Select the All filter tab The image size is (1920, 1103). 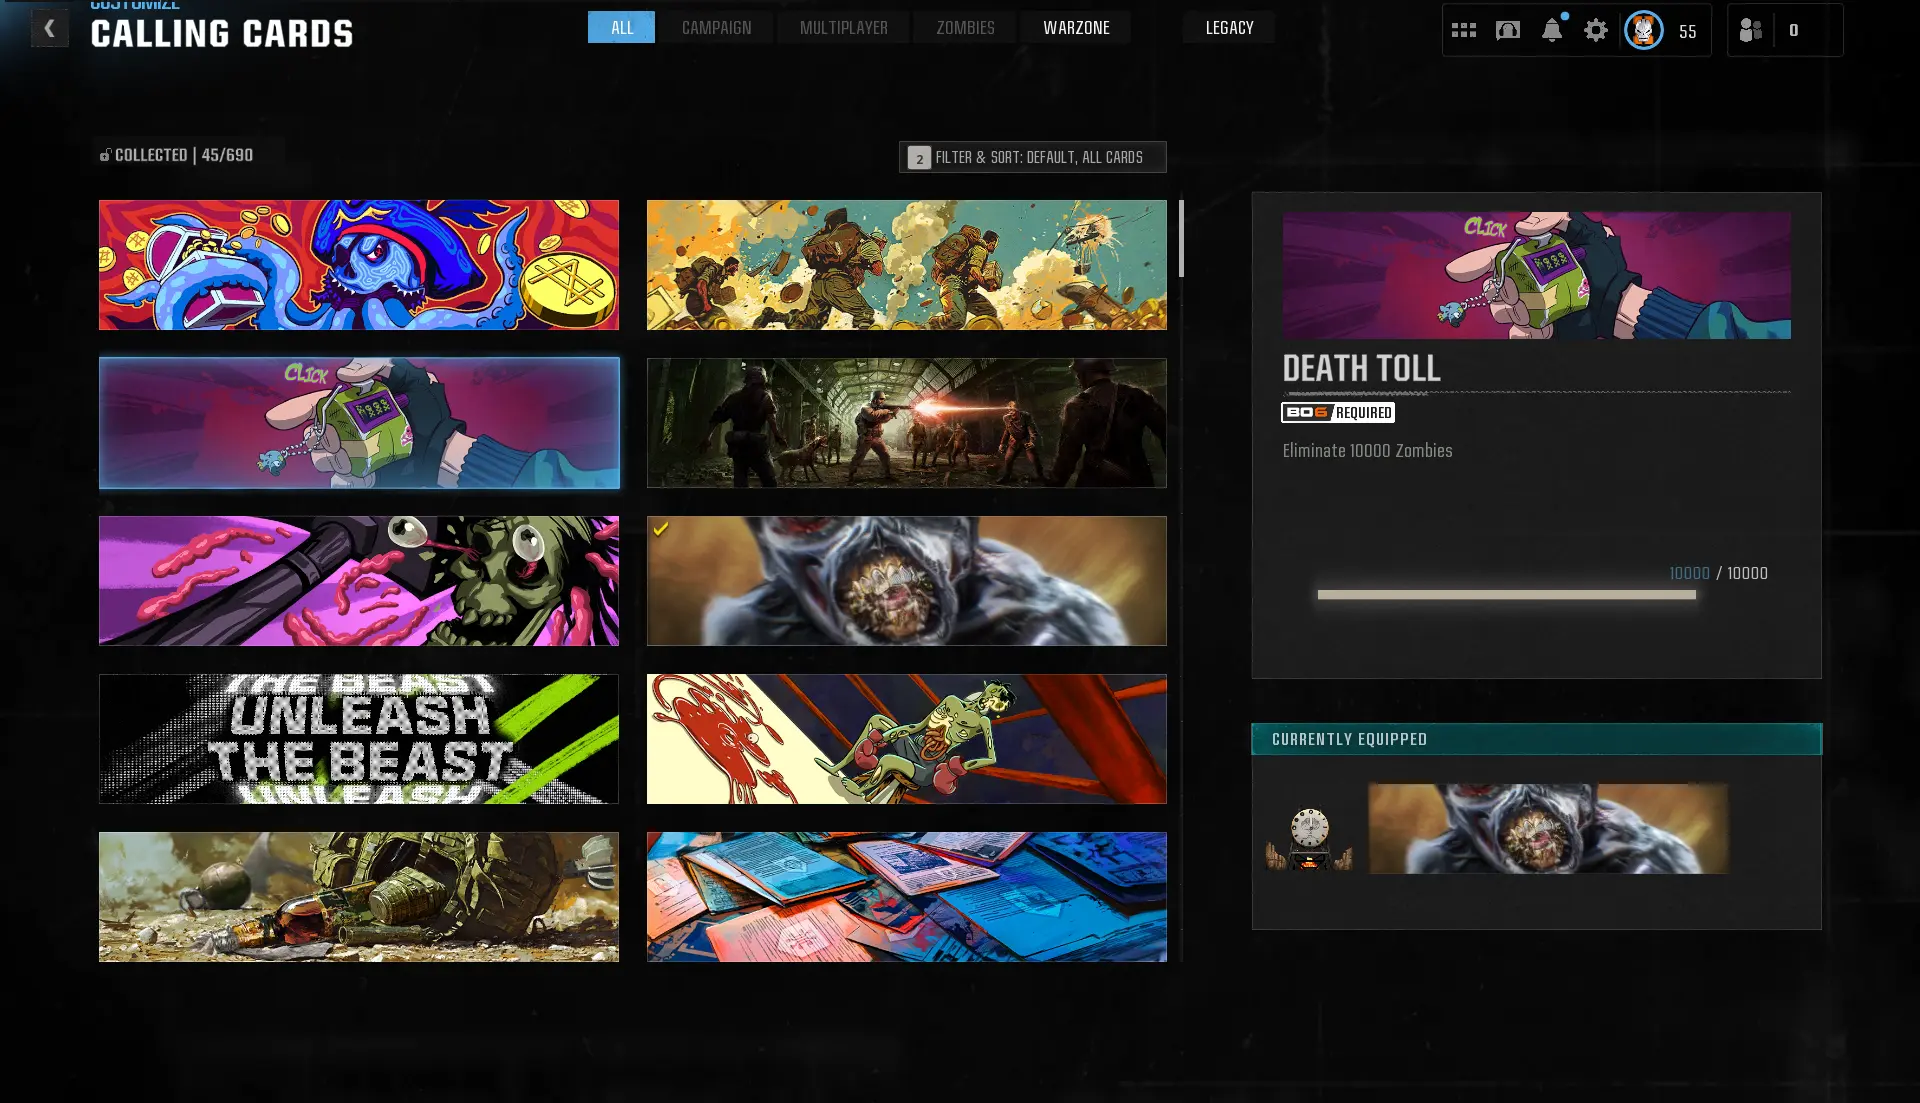click(621, 28)
